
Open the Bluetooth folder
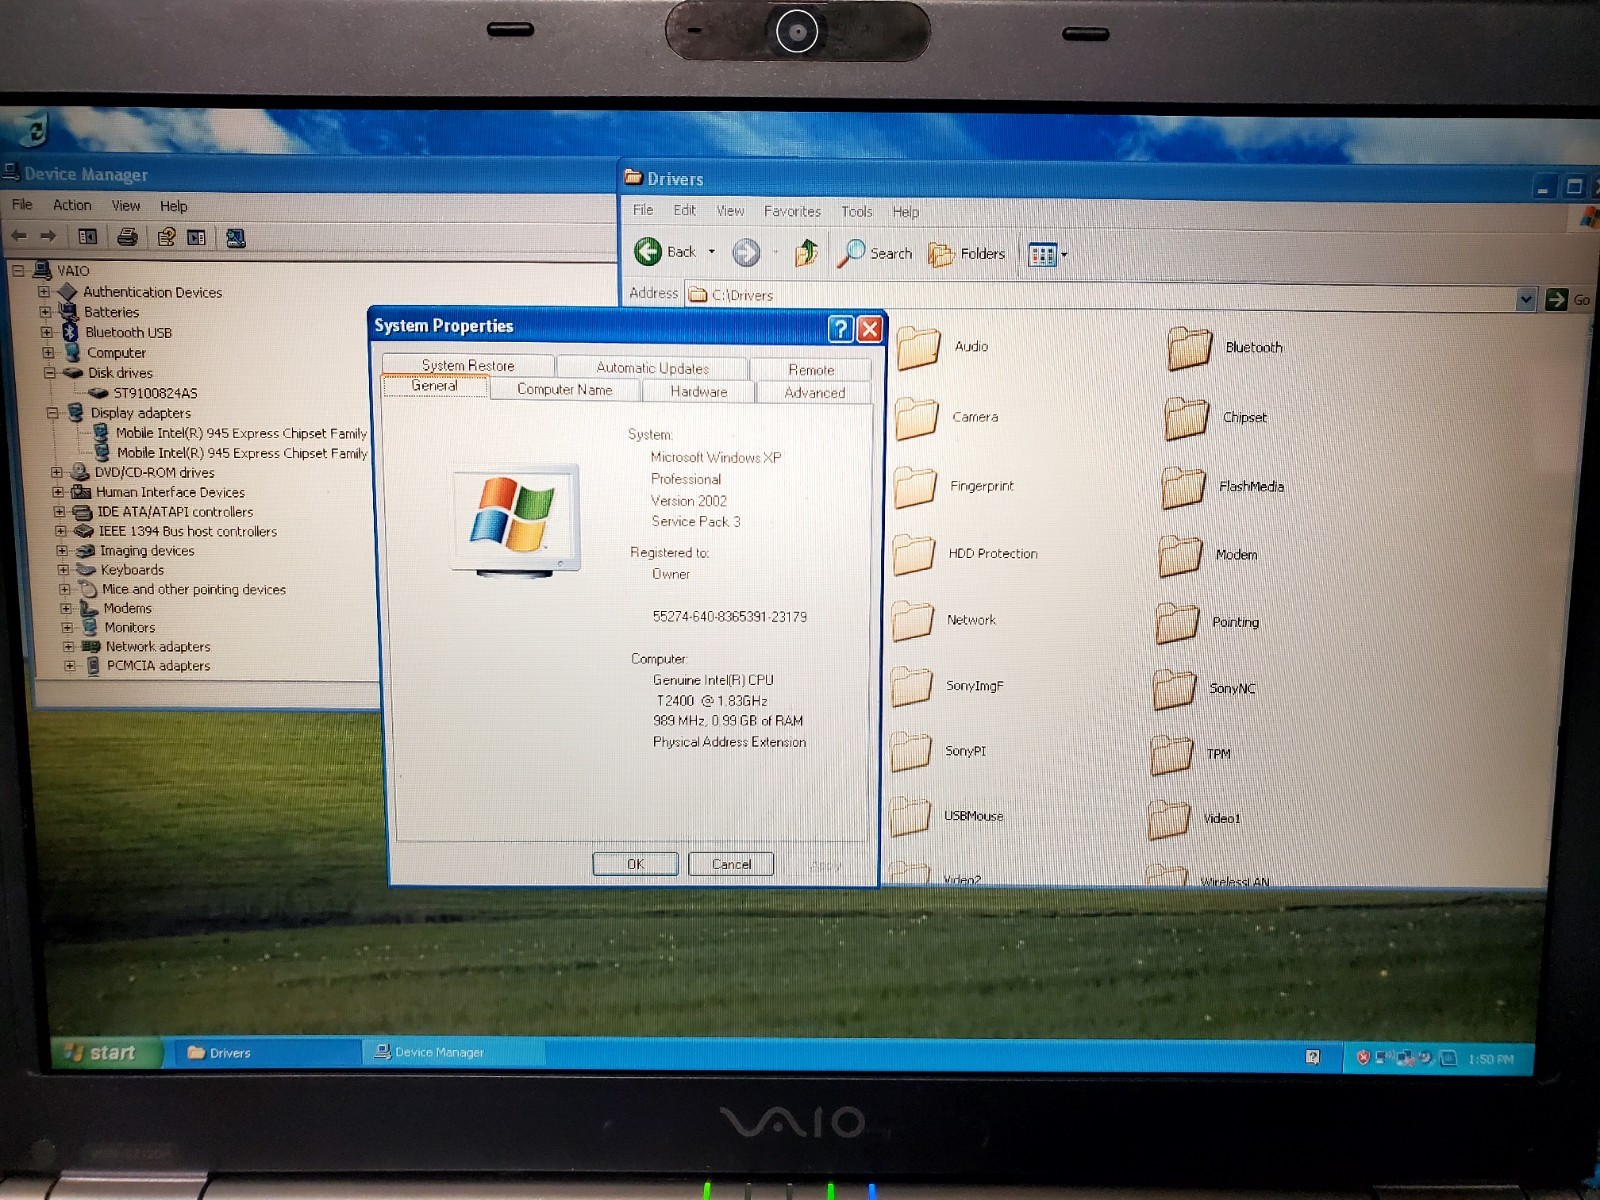tap(1225, 348)
